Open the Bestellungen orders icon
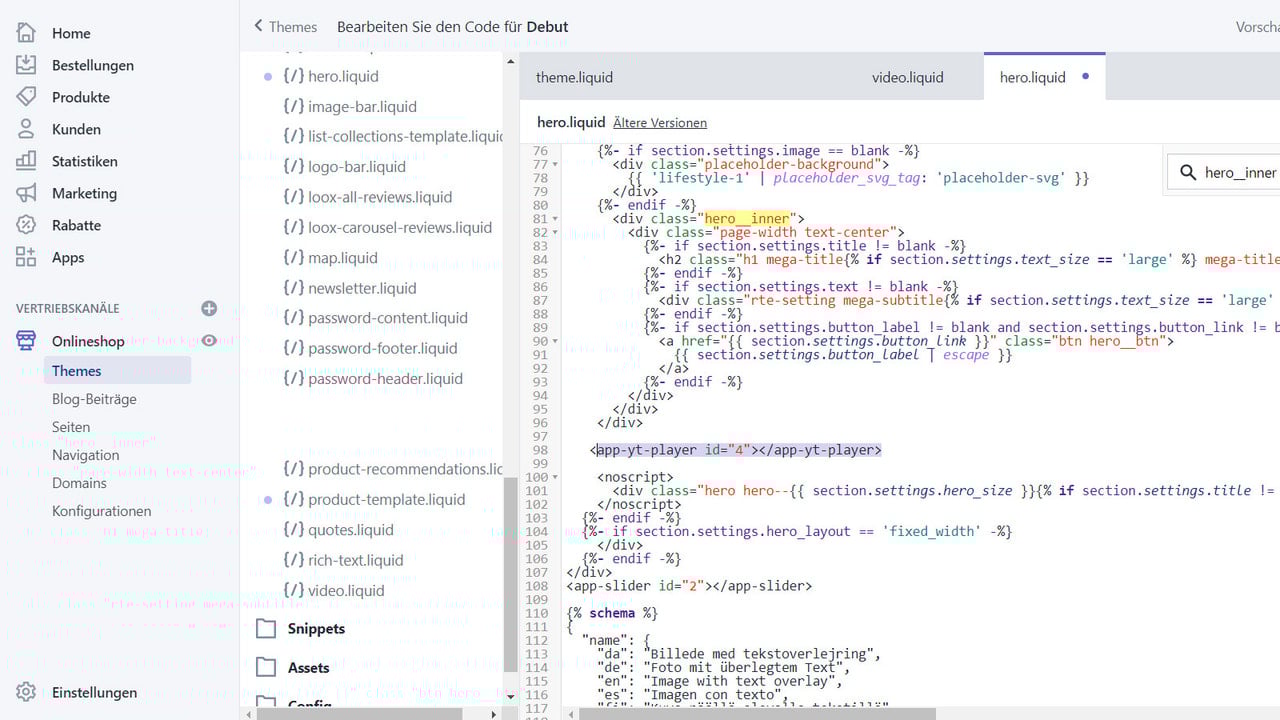The image size is (1280, 720). click(x=26, y=65)
